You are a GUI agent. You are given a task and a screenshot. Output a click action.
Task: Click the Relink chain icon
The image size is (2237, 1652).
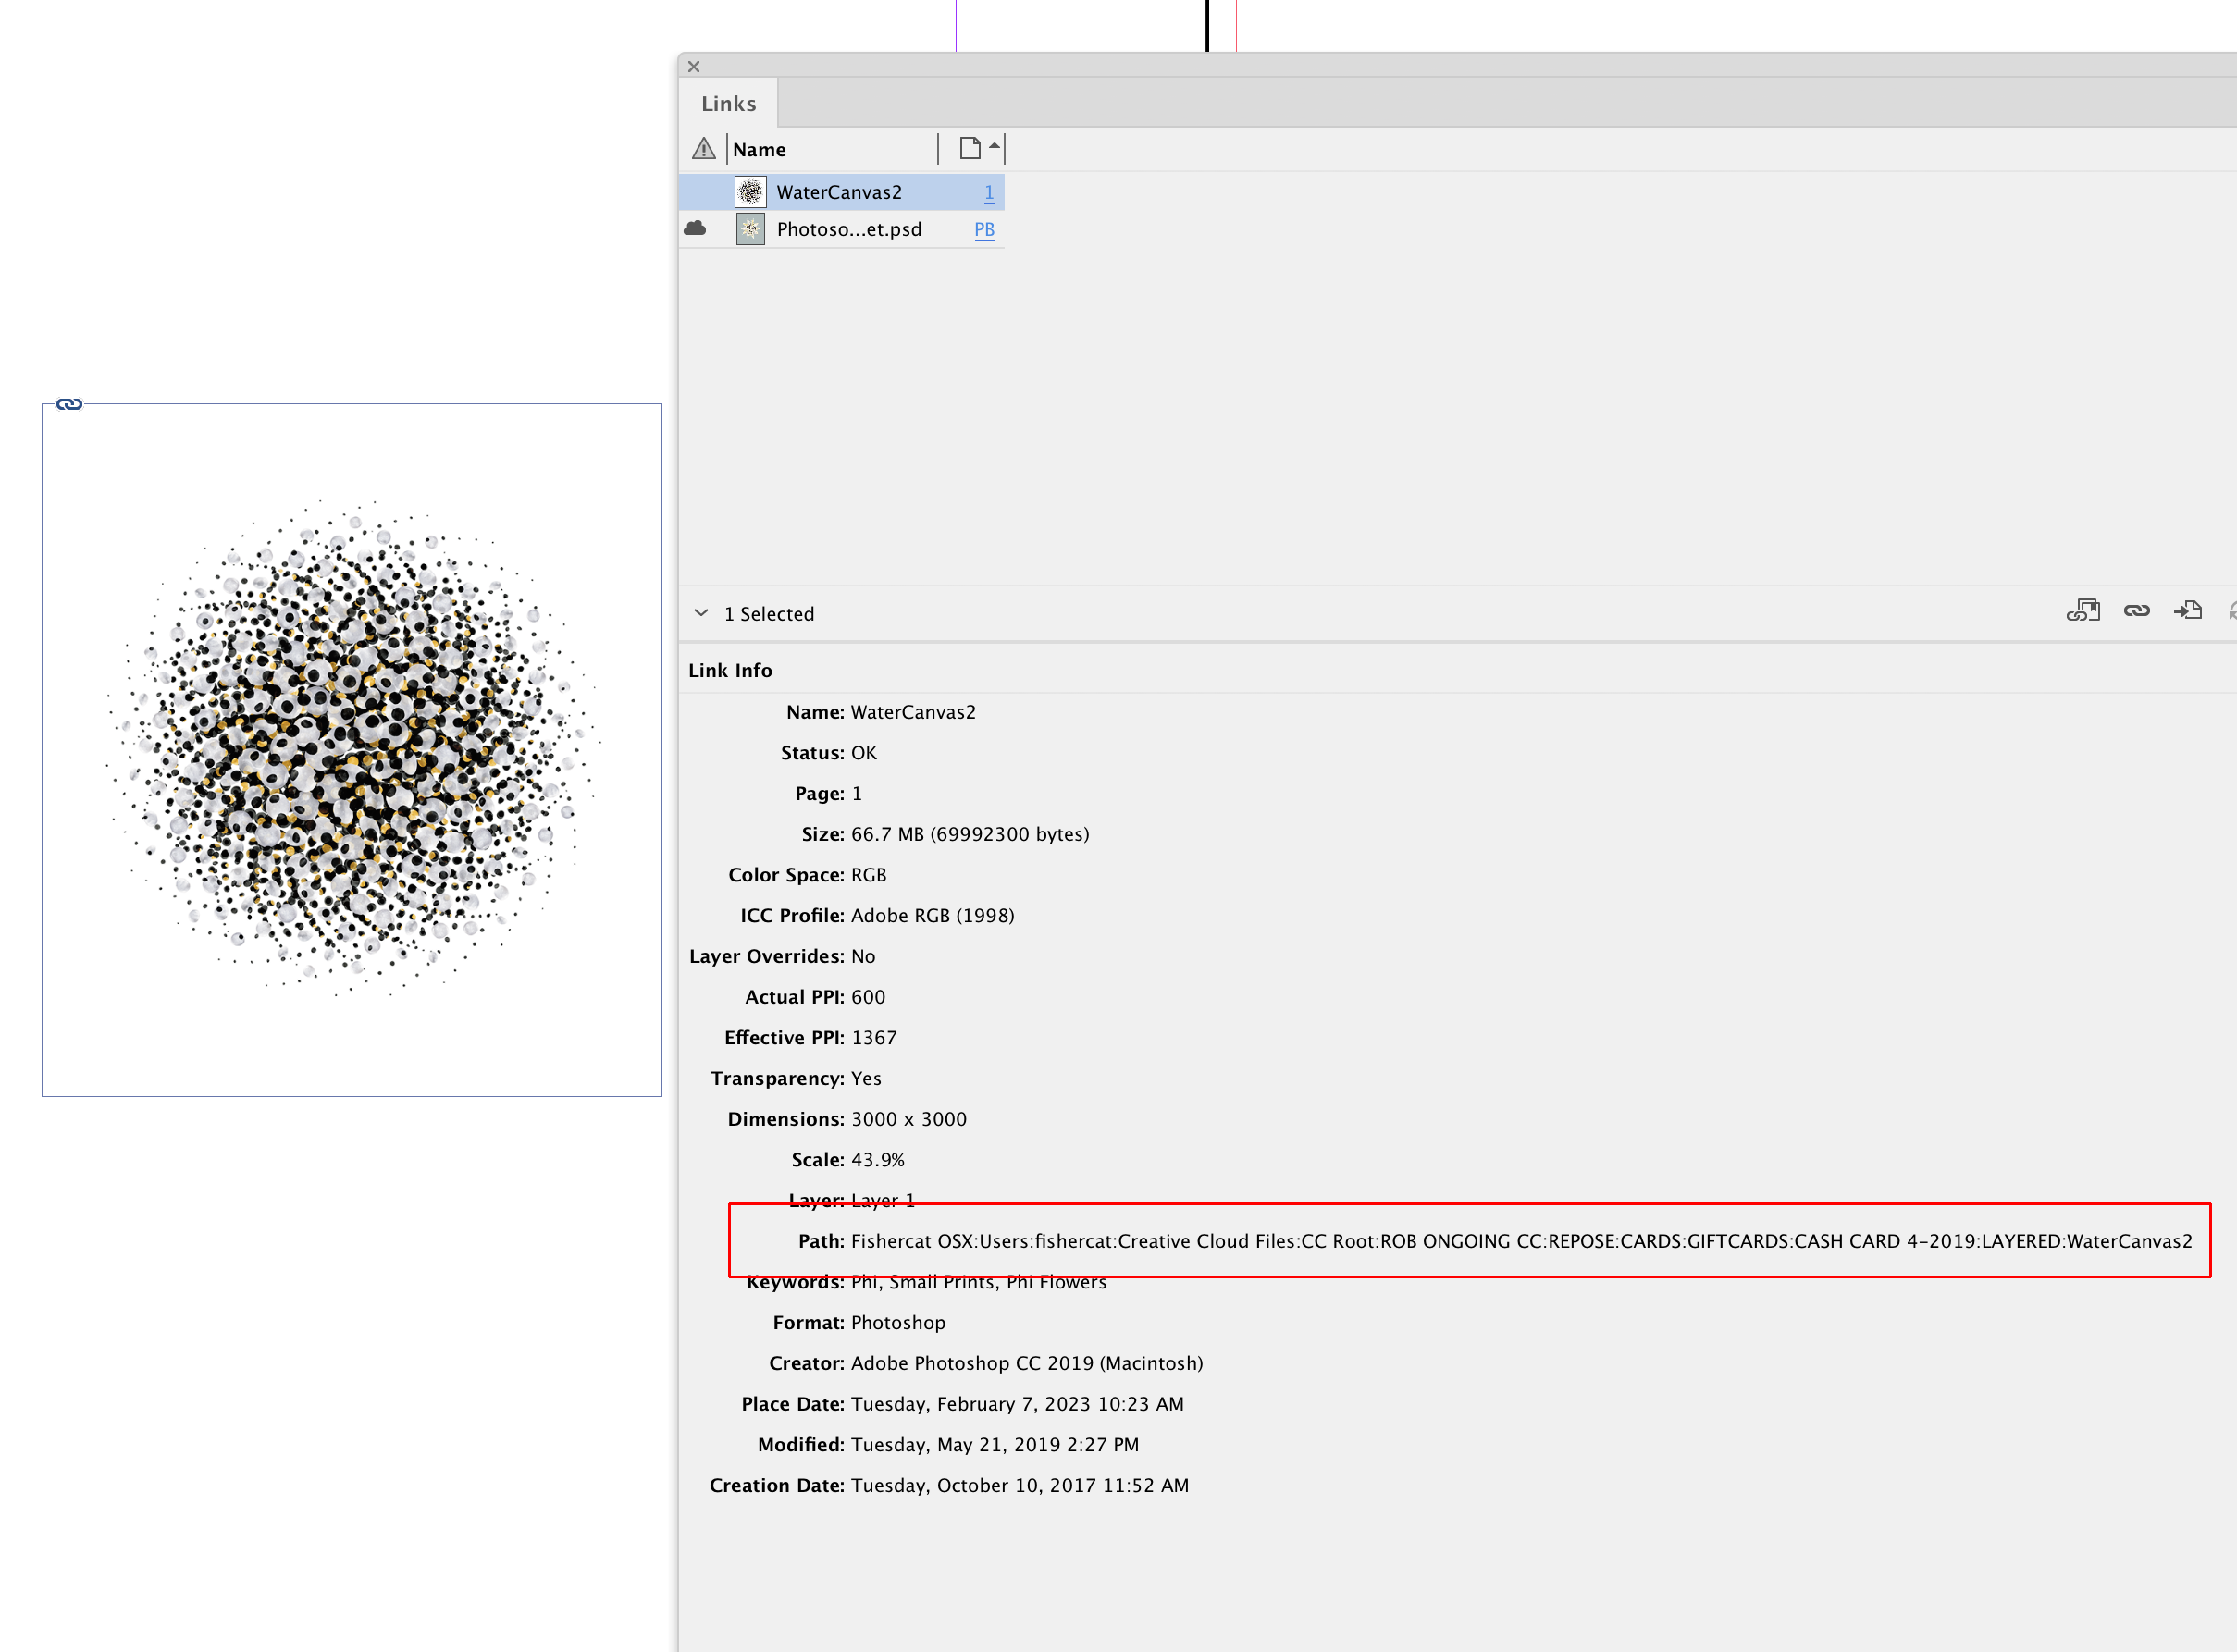[2137, 611]
